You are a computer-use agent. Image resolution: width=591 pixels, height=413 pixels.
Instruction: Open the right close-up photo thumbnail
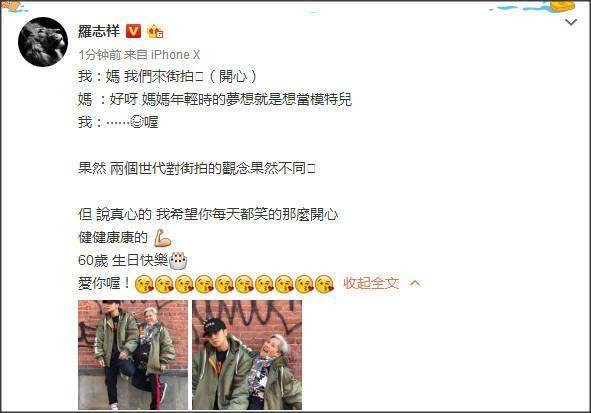[247, 355]
